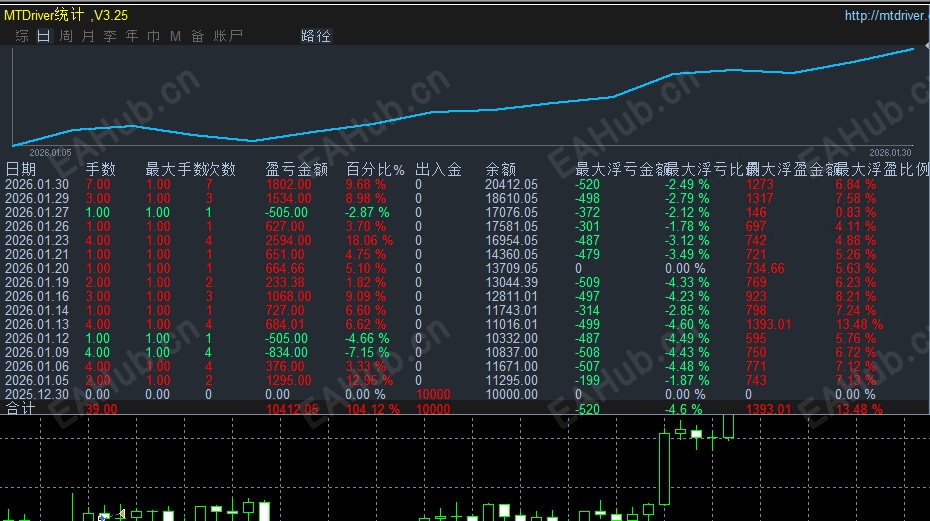This screenshot has height=521, width=930.
Task: Select the M tab
Action: pos(175,36)
